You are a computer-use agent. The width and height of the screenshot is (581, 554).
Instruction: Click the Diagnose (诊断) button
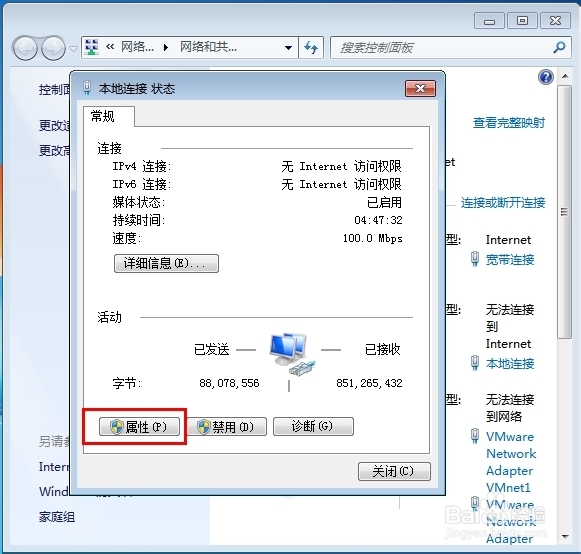[313, 427]
